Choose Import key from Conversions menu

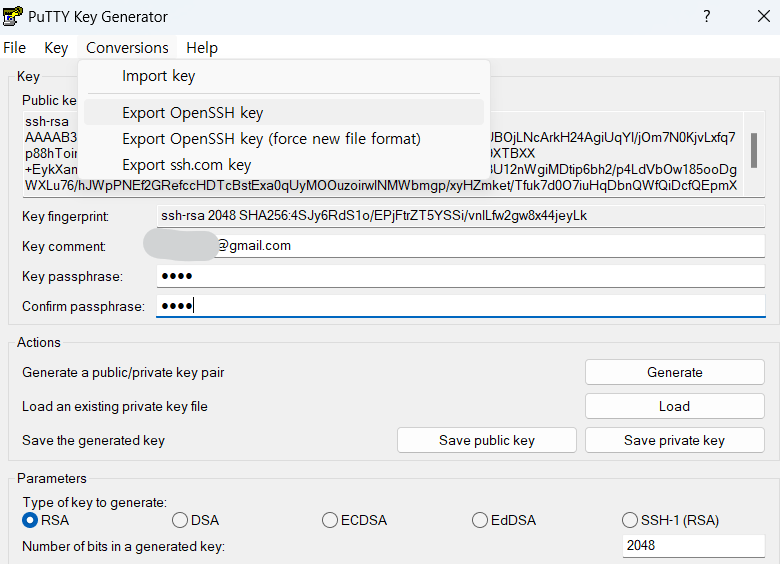pos(284,76)
